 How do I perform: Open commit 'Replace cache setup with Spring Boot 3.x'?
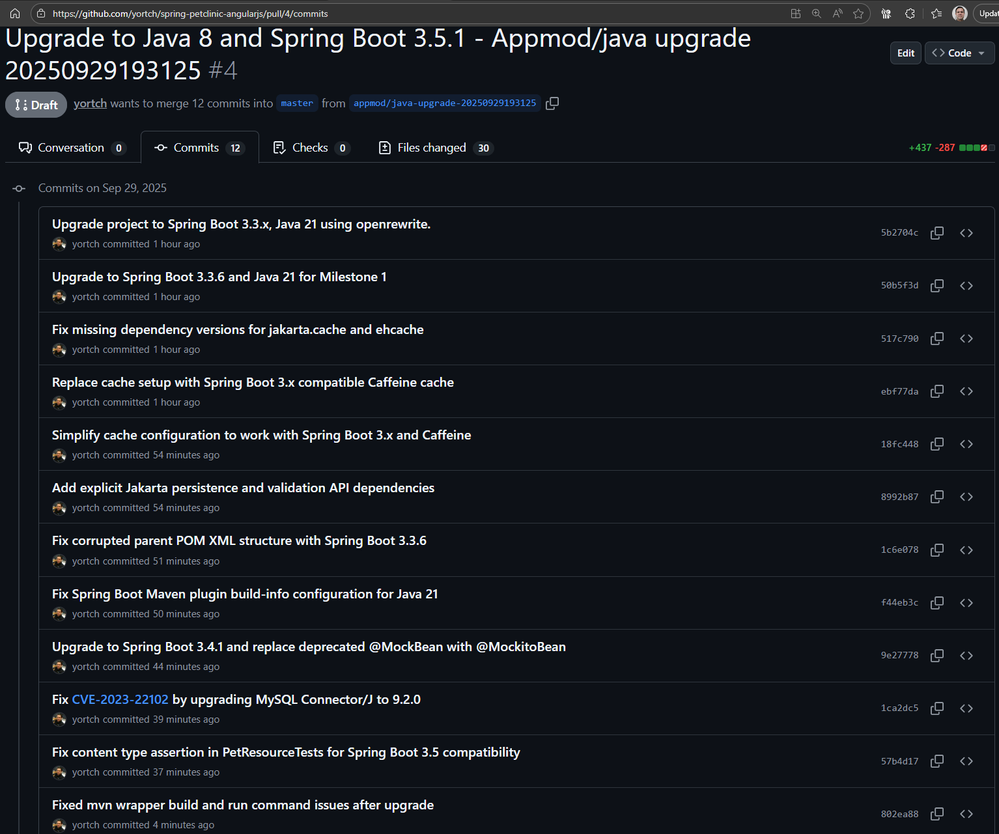tap(253, 382)
